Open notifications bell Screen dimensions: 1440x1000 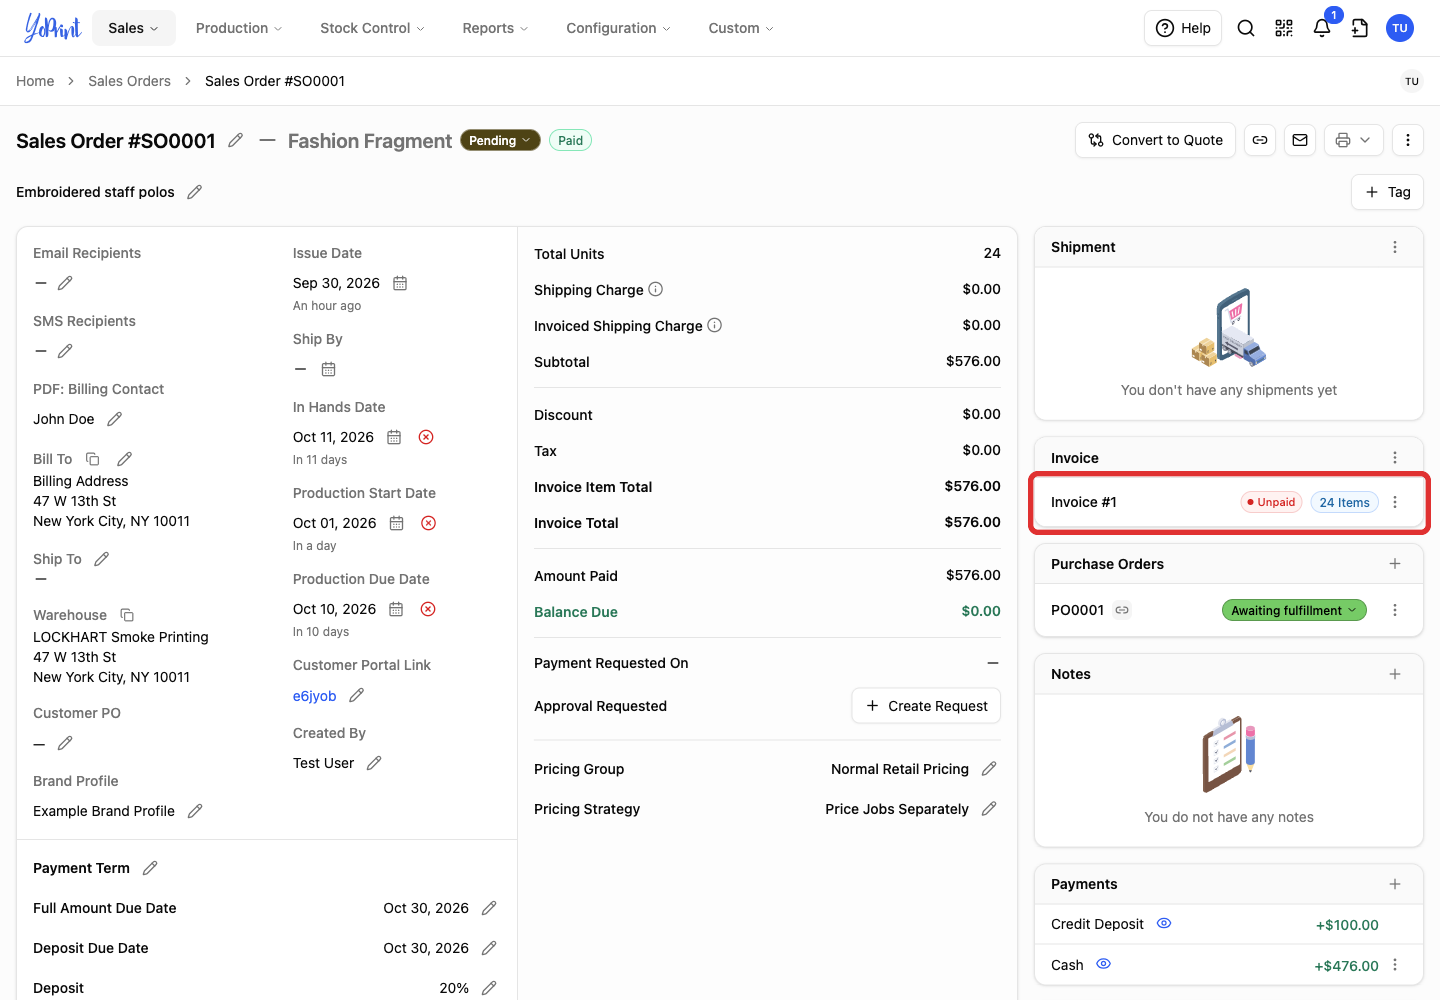pos(1322,28)
